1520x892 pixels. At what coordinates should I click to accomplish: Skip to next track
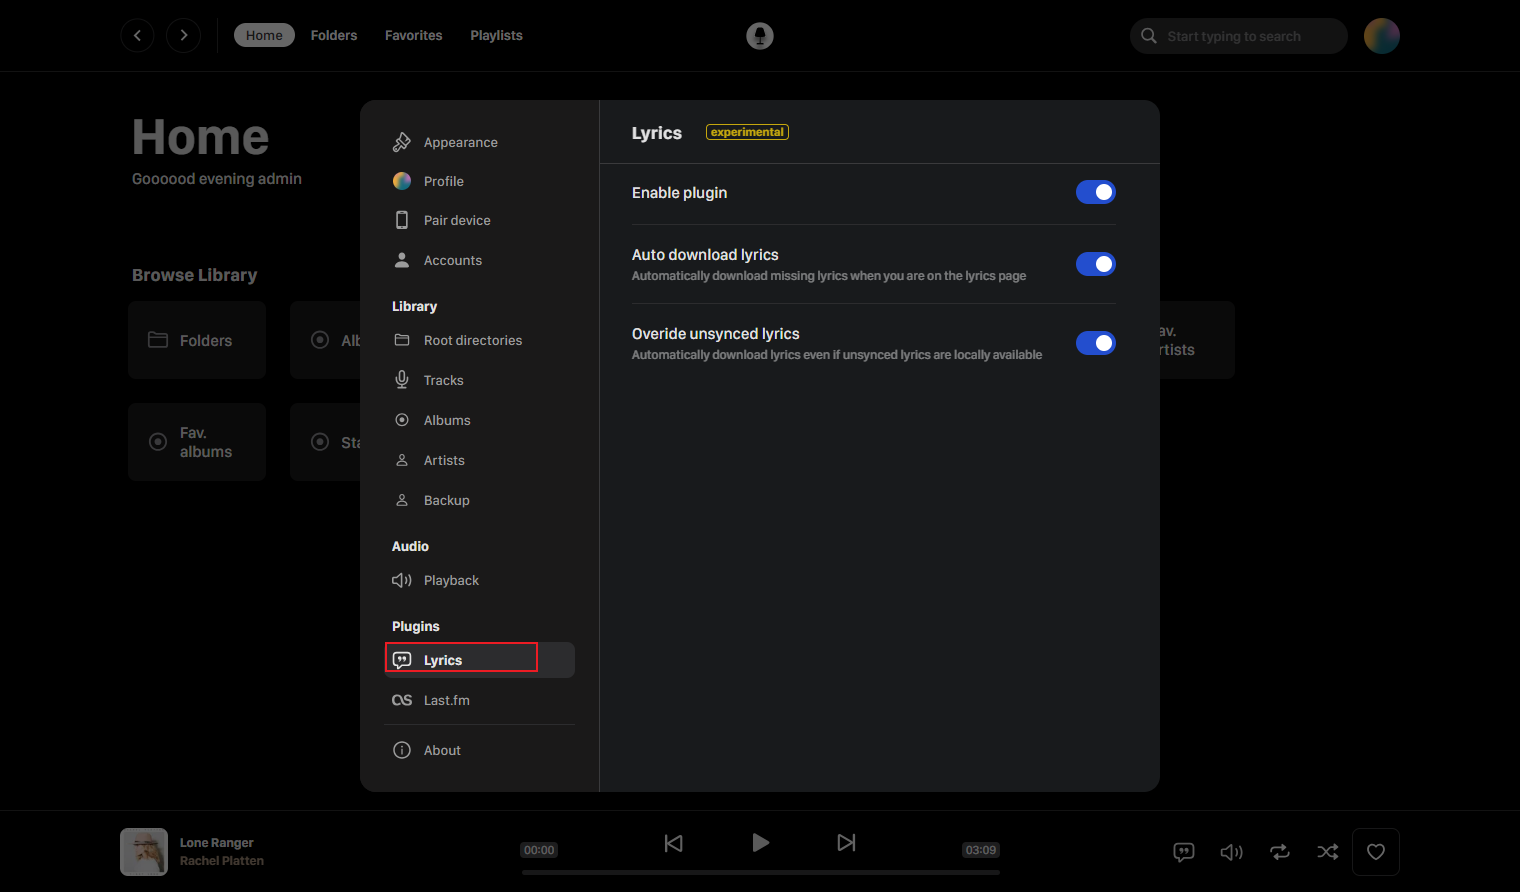846,843
